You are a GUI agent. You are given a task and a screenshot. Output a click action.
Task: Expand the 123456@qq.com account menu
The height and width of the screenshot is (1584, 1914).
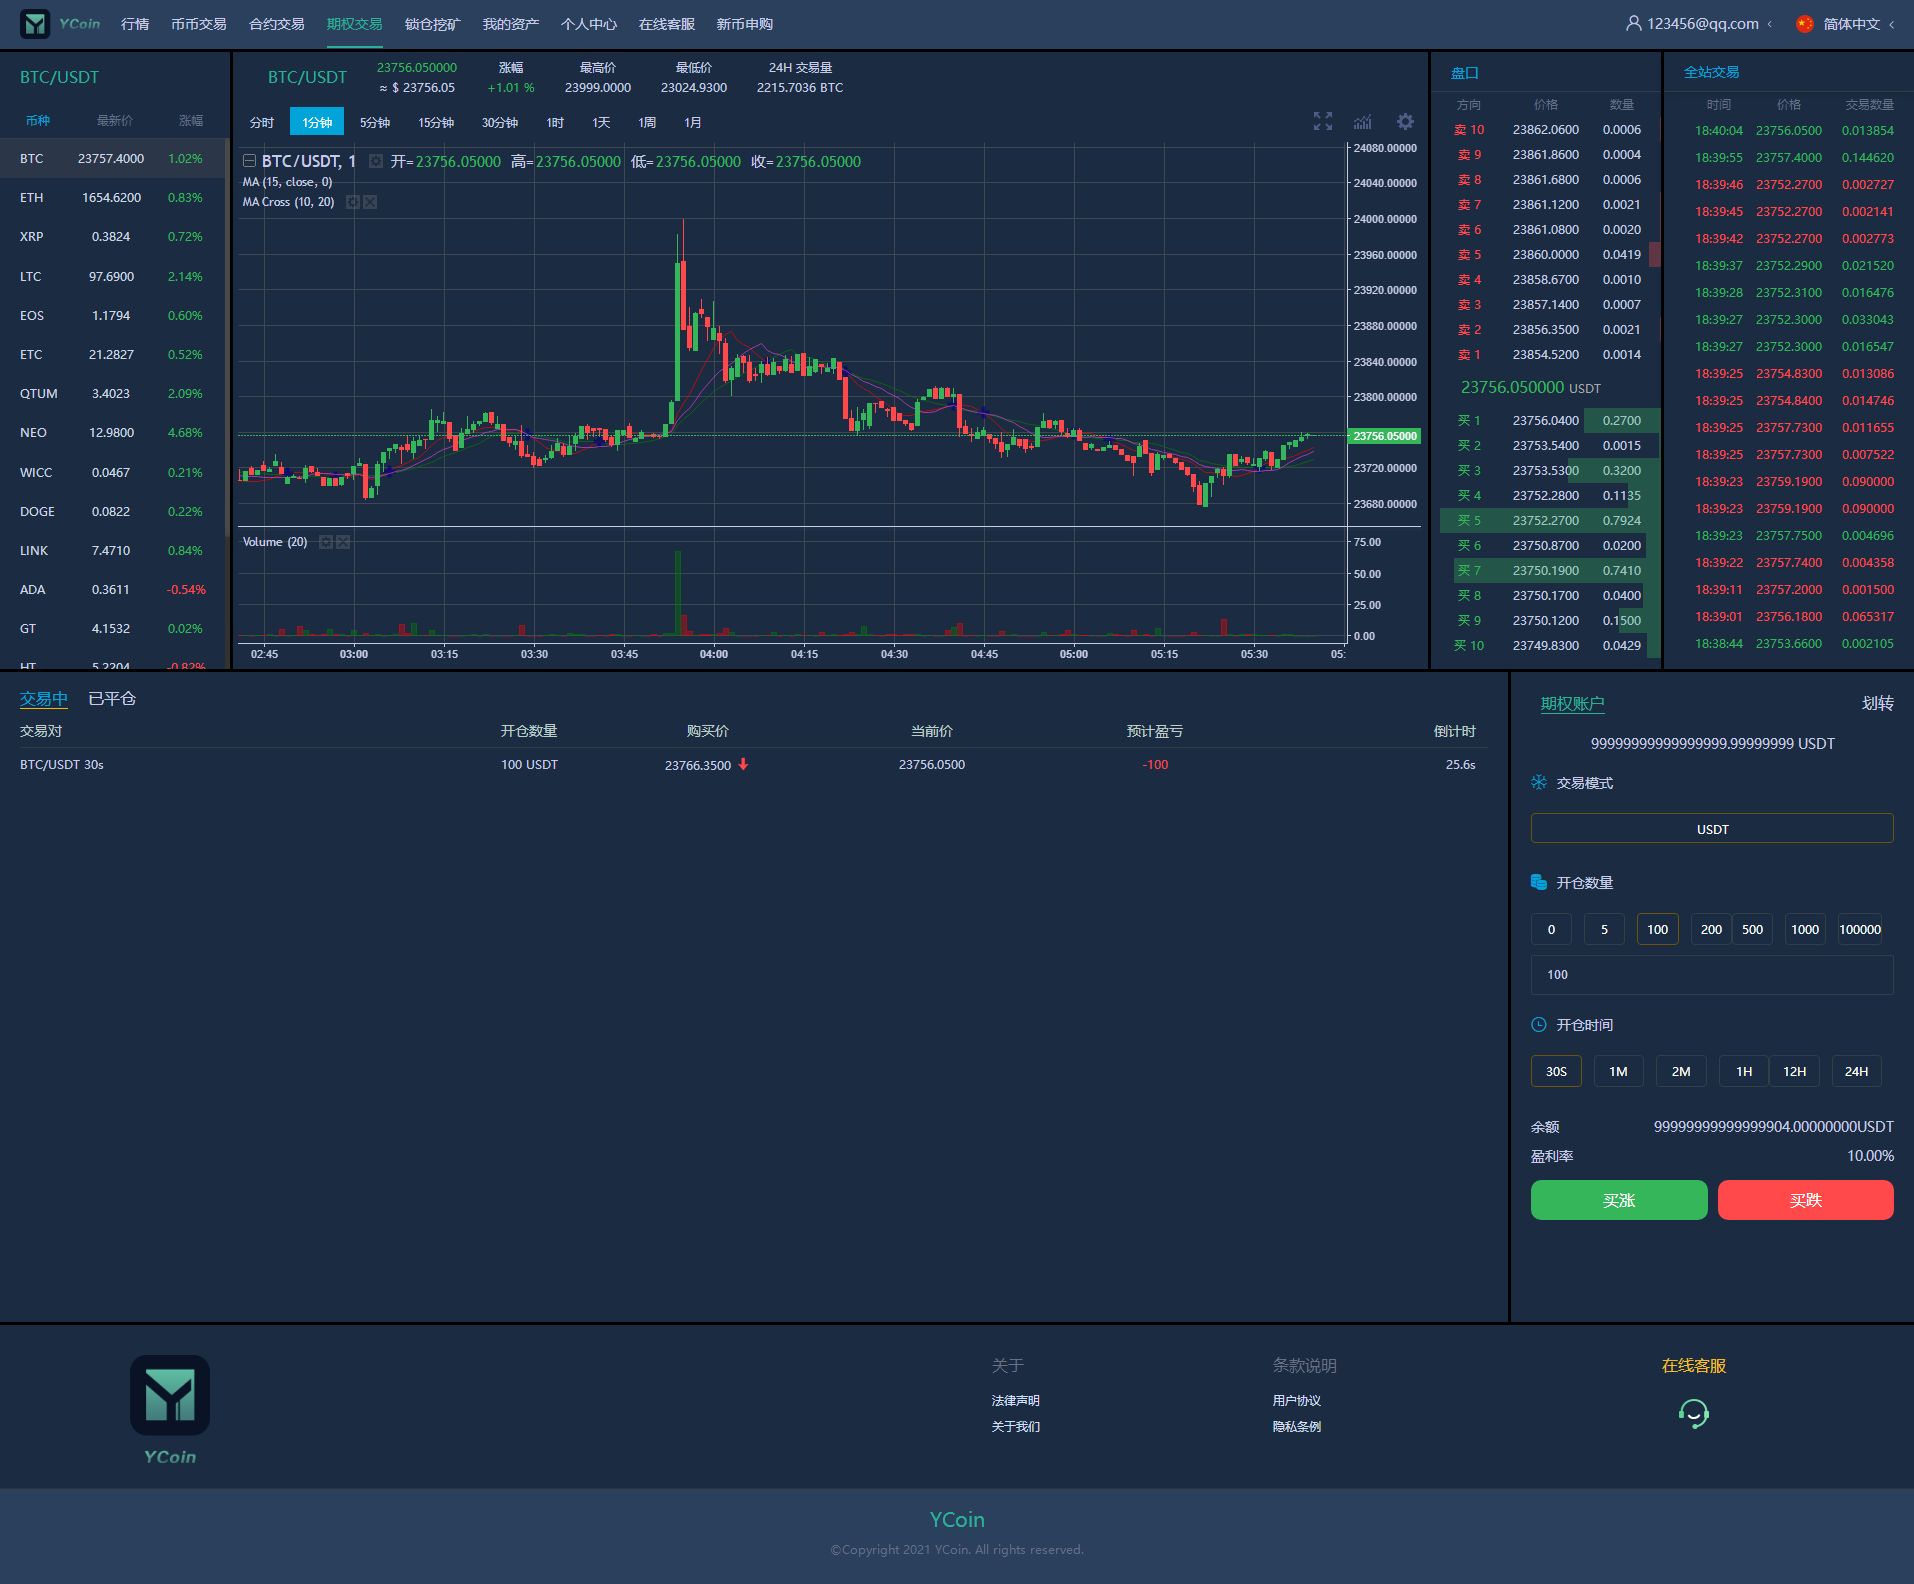1702,24
